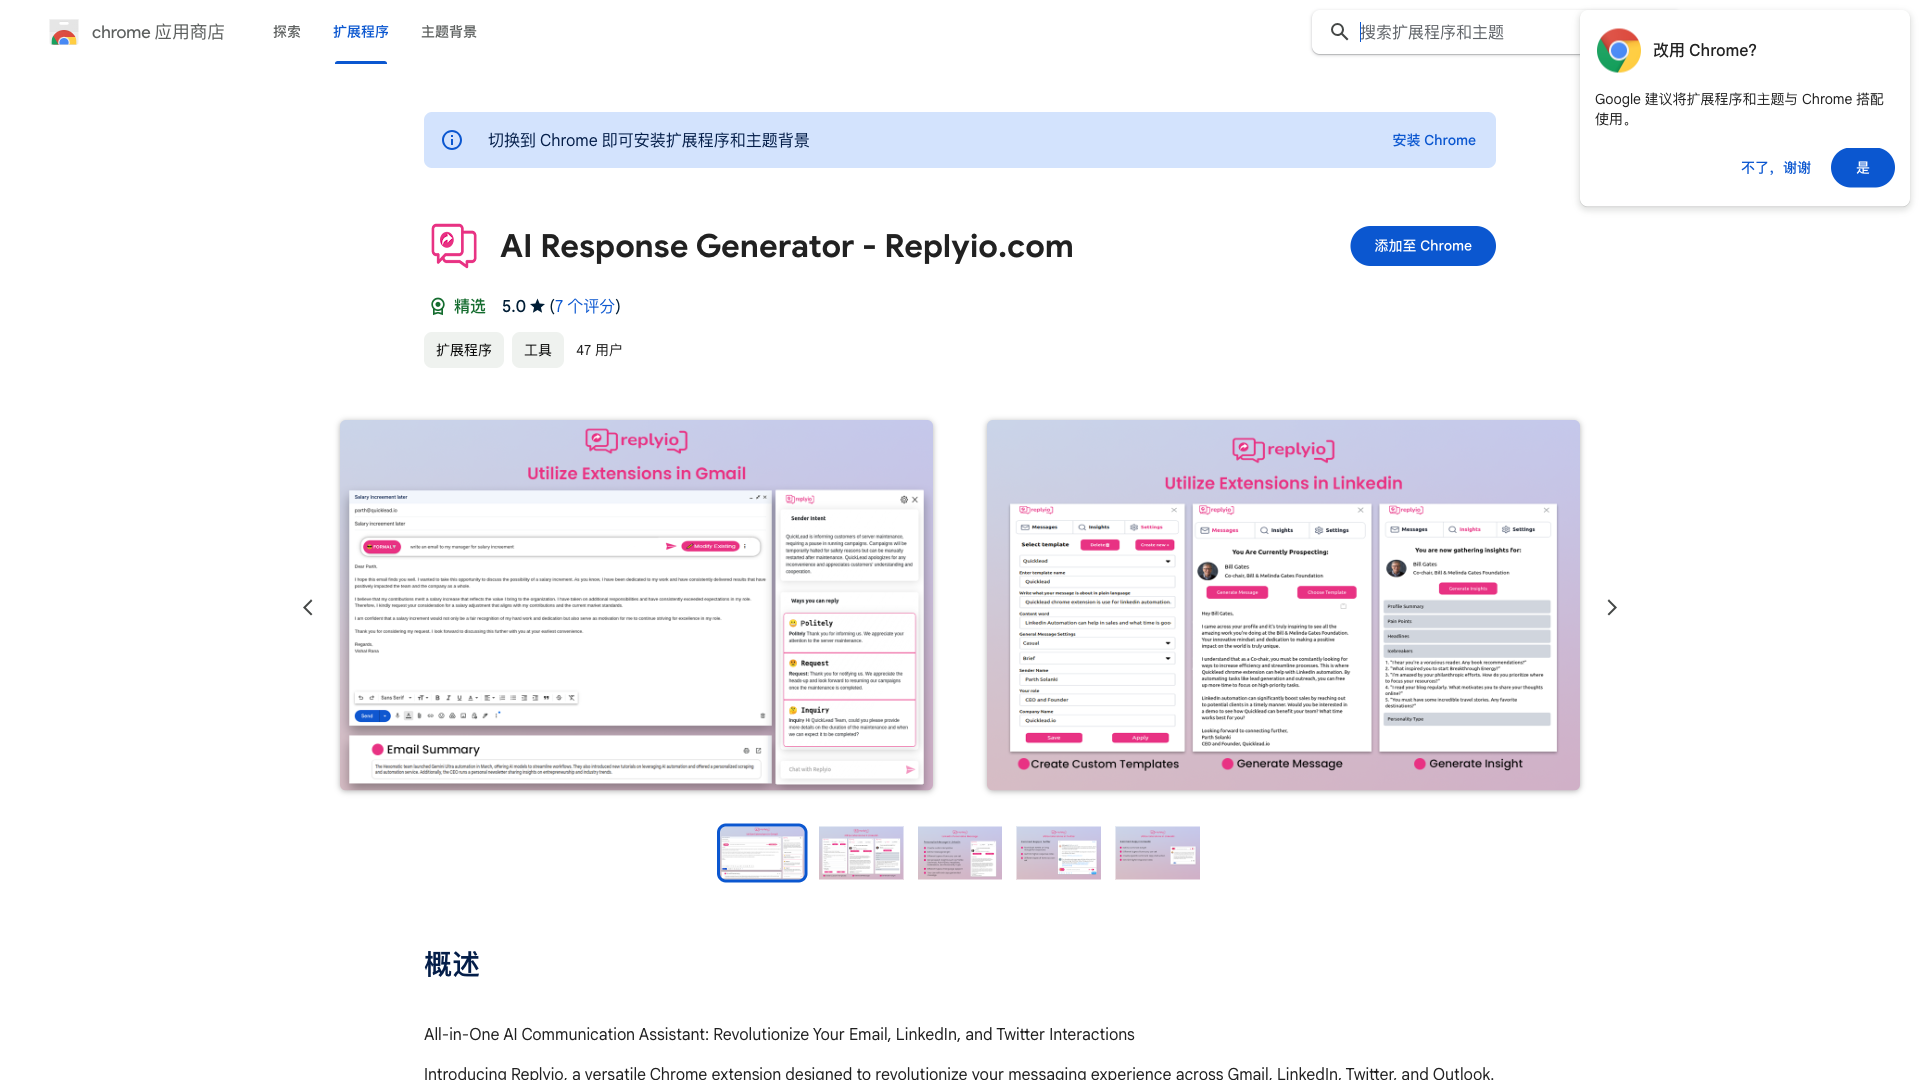Click 不了，谢谢 in the popup
Viewport: 1920px width, 1080px height.
pyautogui.click(x=1776, y=167)
